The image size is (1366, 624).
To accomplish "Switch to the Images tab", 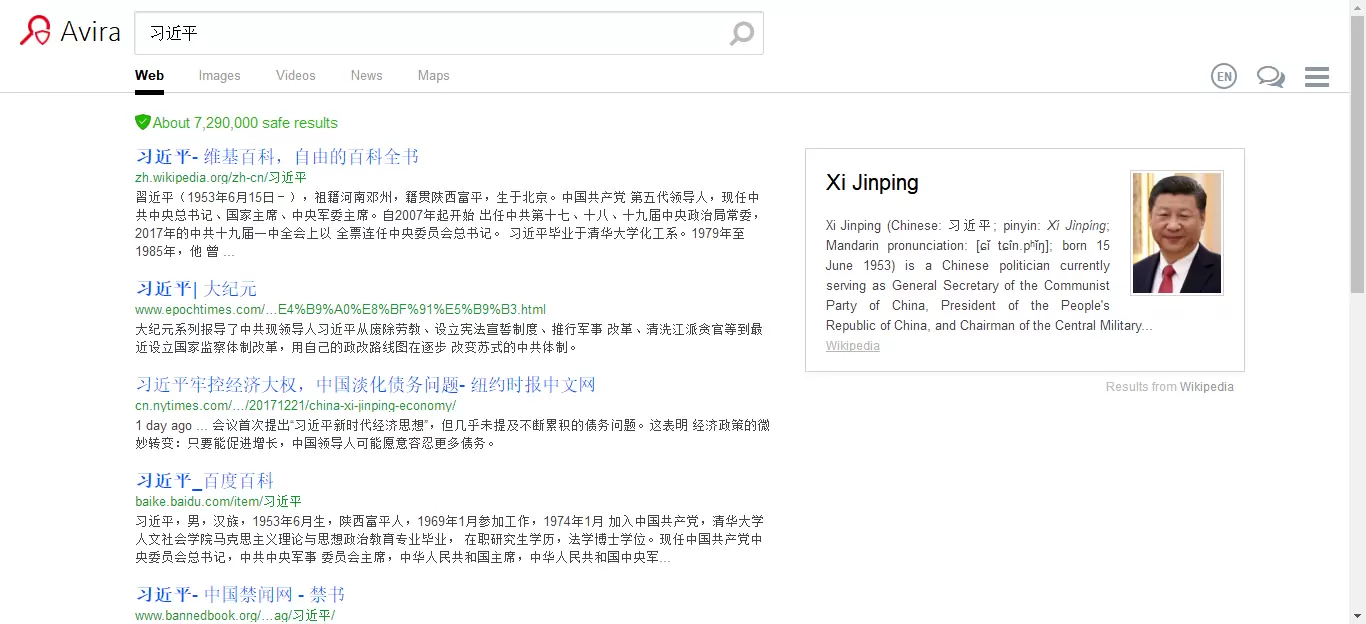I will click(219, 76).
